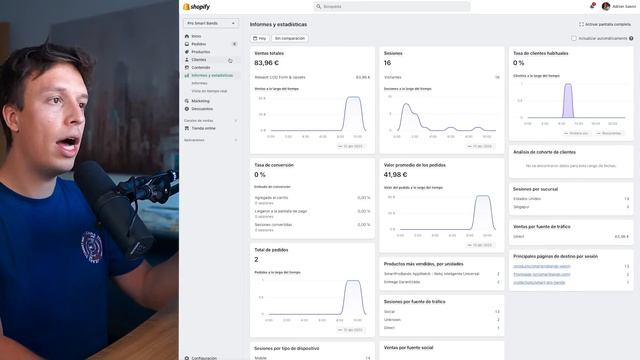Open Análisis de cohorte de clientes

[544, 152]
